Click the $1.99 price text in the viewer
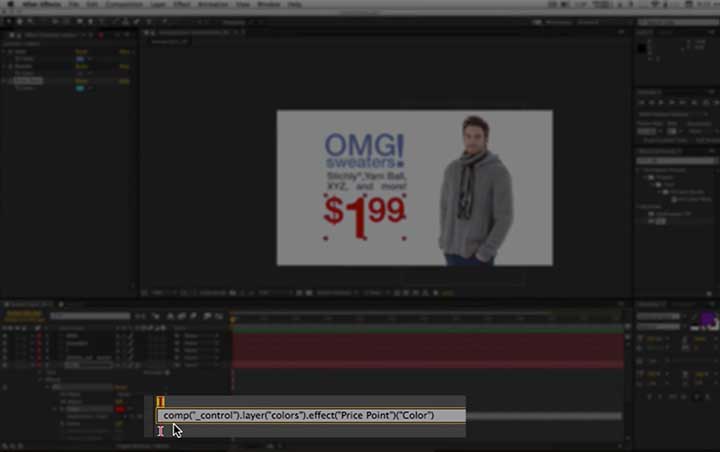The image size is (720, 452). click(x=365, y=217)
